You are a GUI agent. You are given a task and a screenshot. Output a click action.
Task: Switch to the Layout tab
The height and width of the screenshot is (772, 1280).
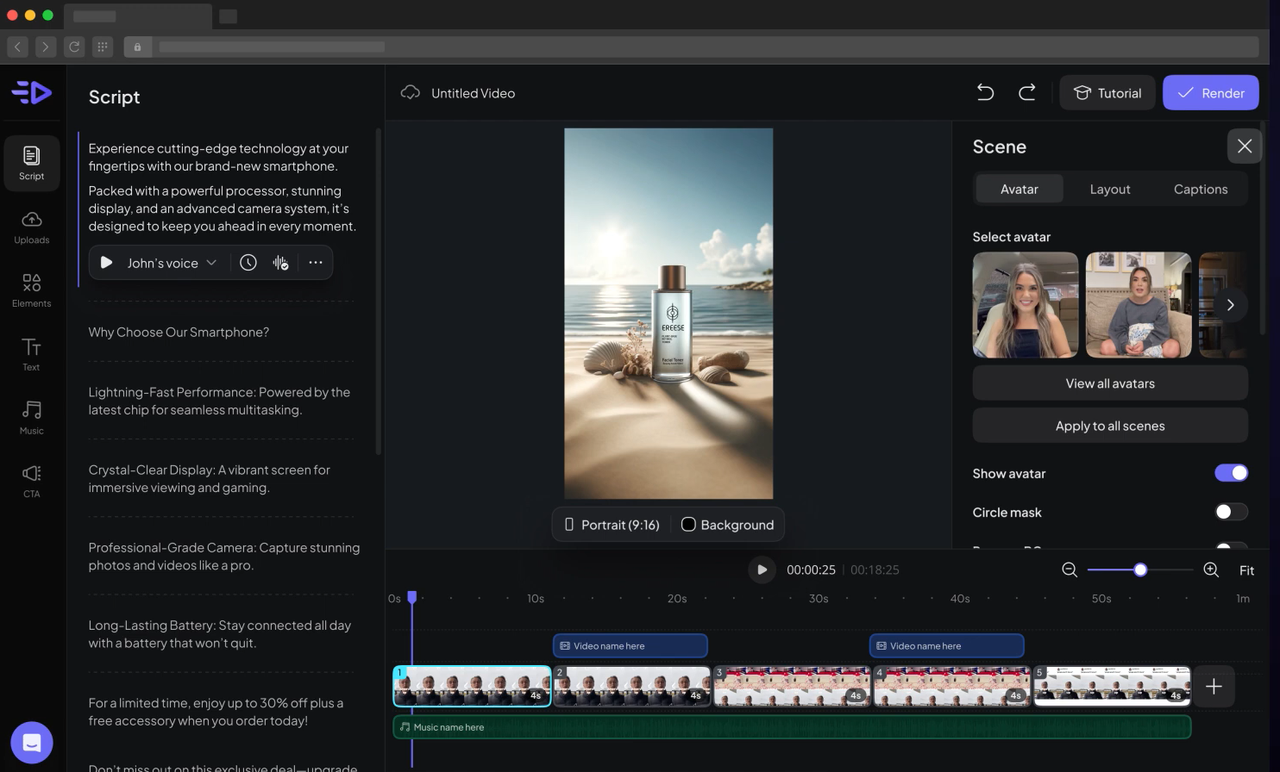(1110, 189)
